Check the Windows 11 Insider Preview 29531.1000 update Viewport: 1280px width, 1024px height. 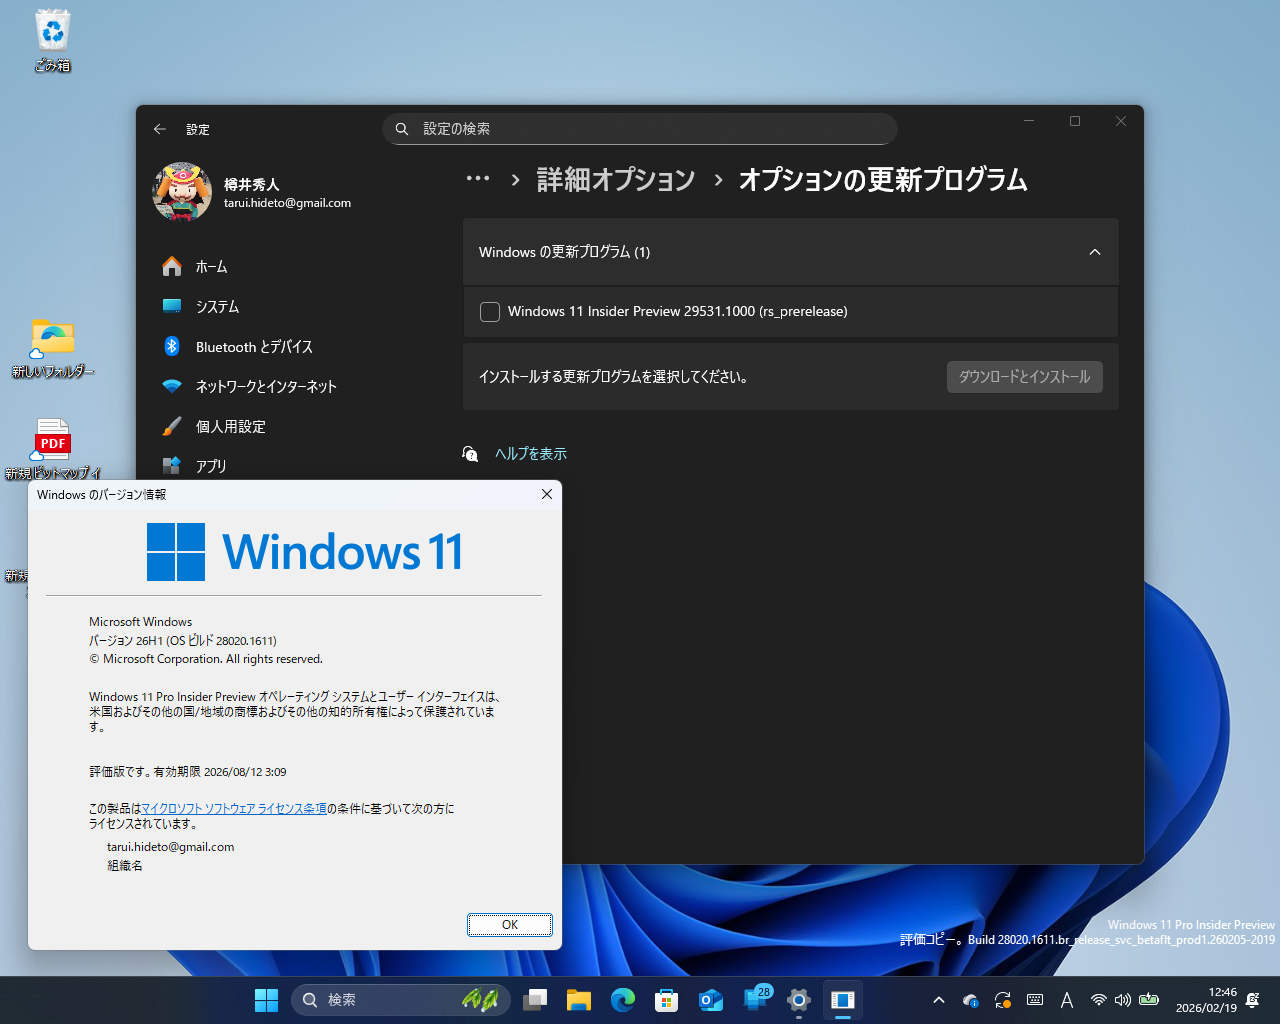tap(490, 311)
